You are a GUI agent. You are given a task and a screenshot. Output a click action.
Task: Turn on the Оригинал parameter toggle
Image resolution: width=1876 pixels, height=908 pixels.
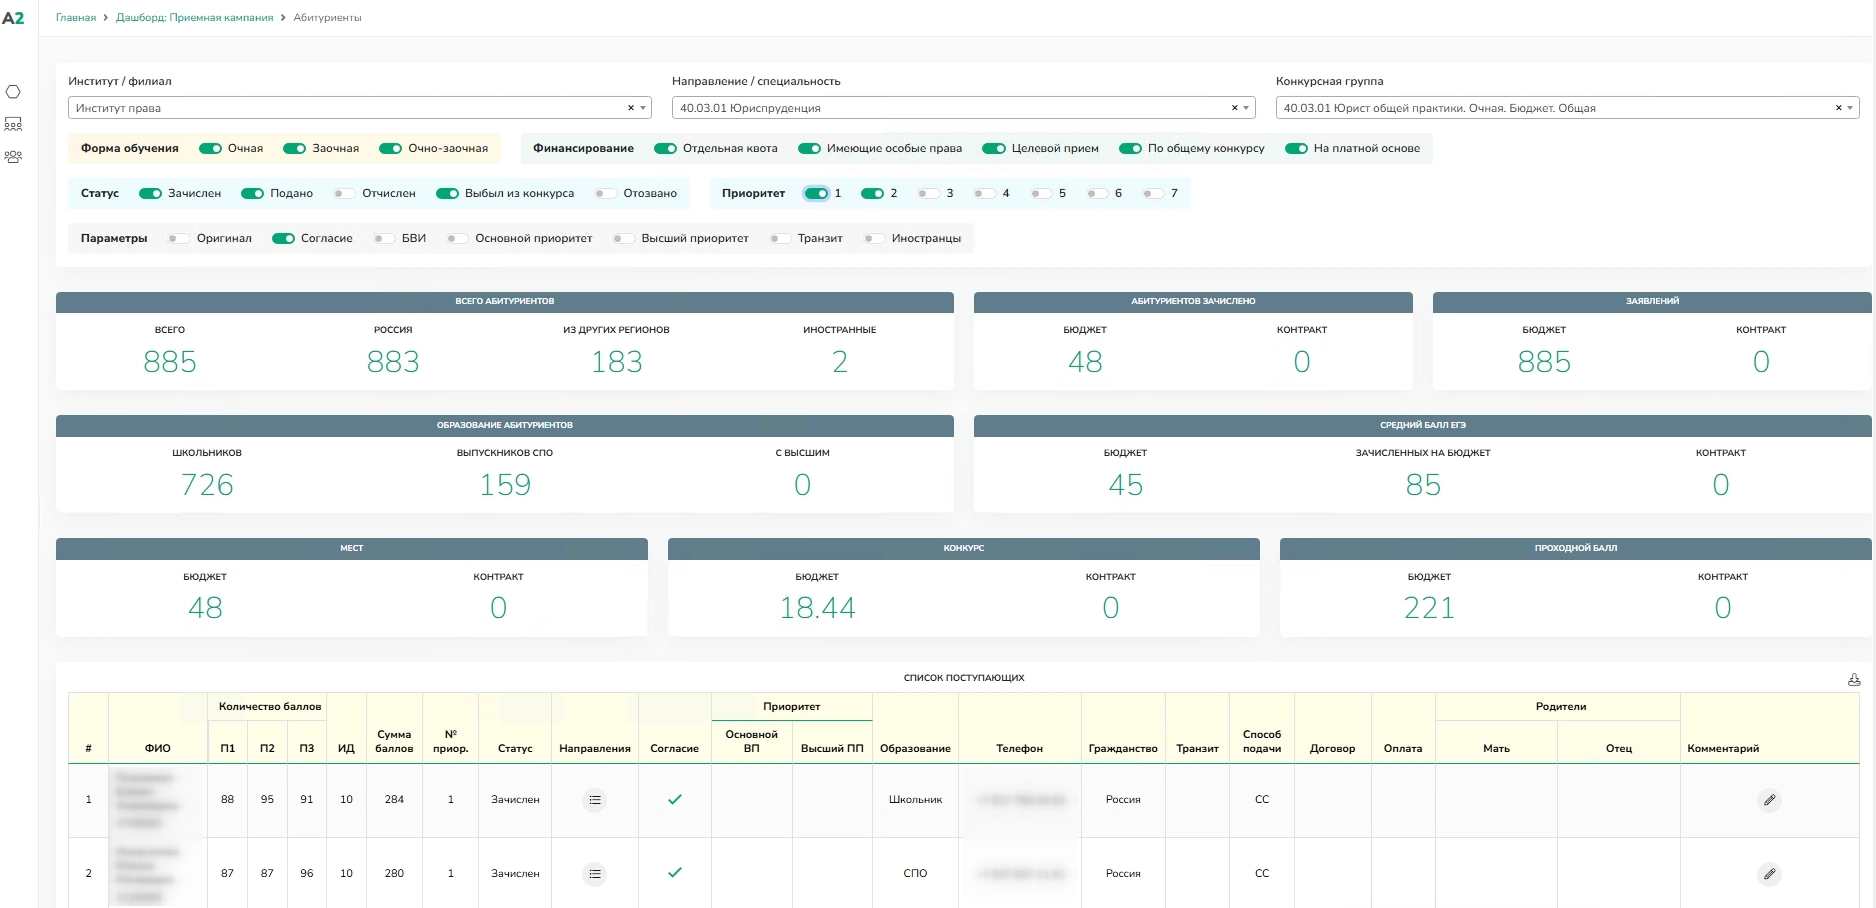click(x=178, y=239)
